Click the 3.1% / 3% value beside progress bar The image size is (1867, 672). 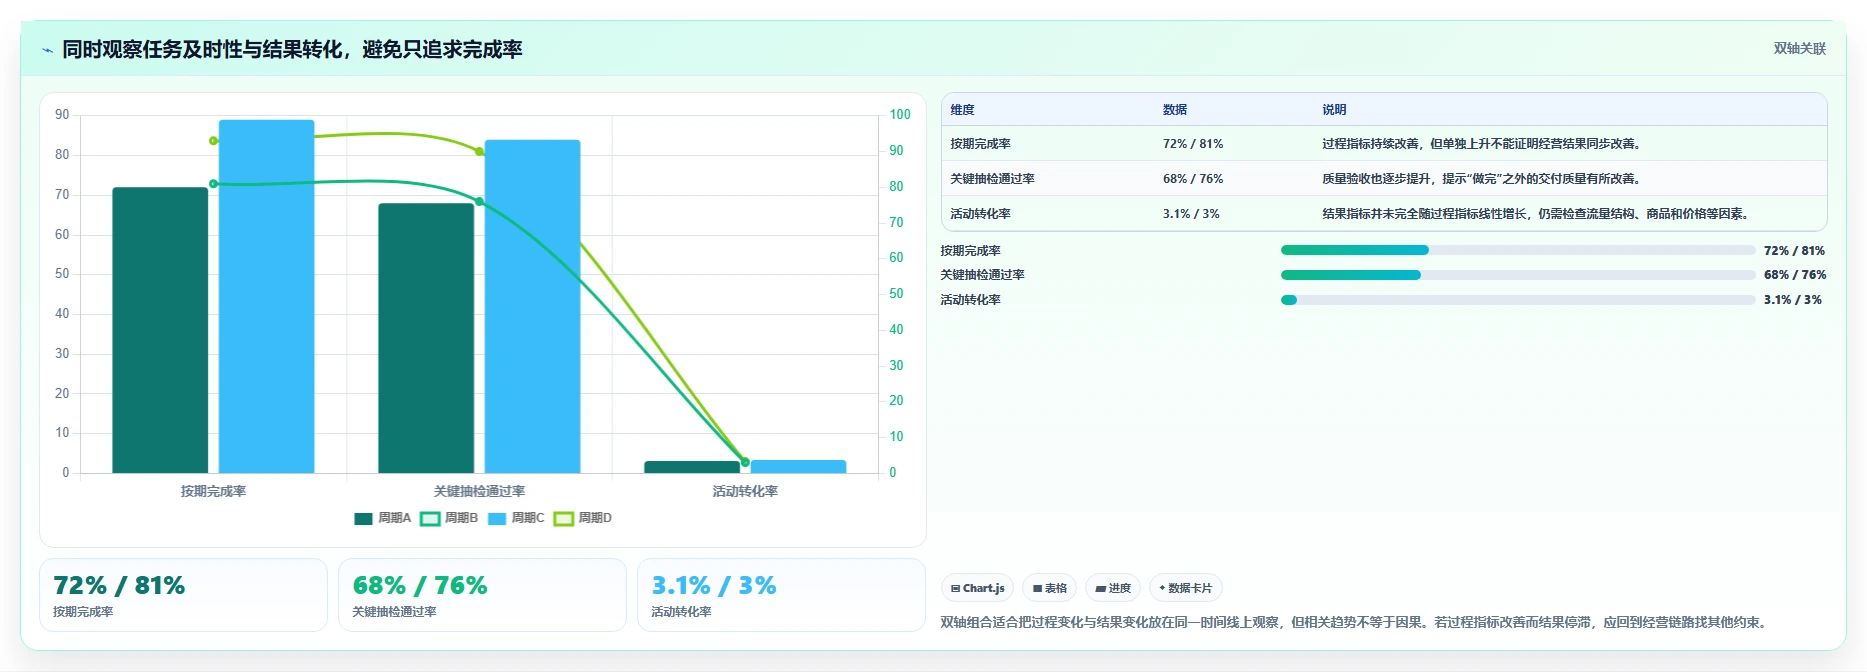click(1793, 300)
